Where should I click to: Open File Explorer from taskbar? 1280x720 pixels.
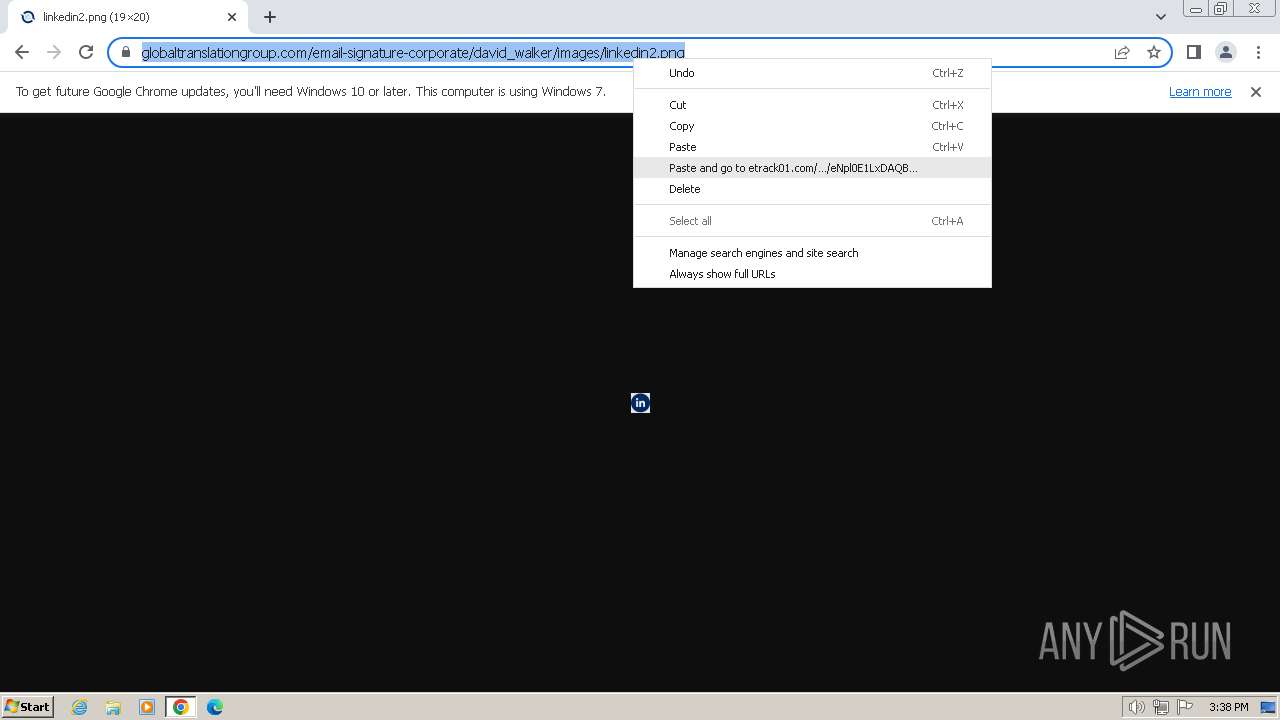[113, 707]
